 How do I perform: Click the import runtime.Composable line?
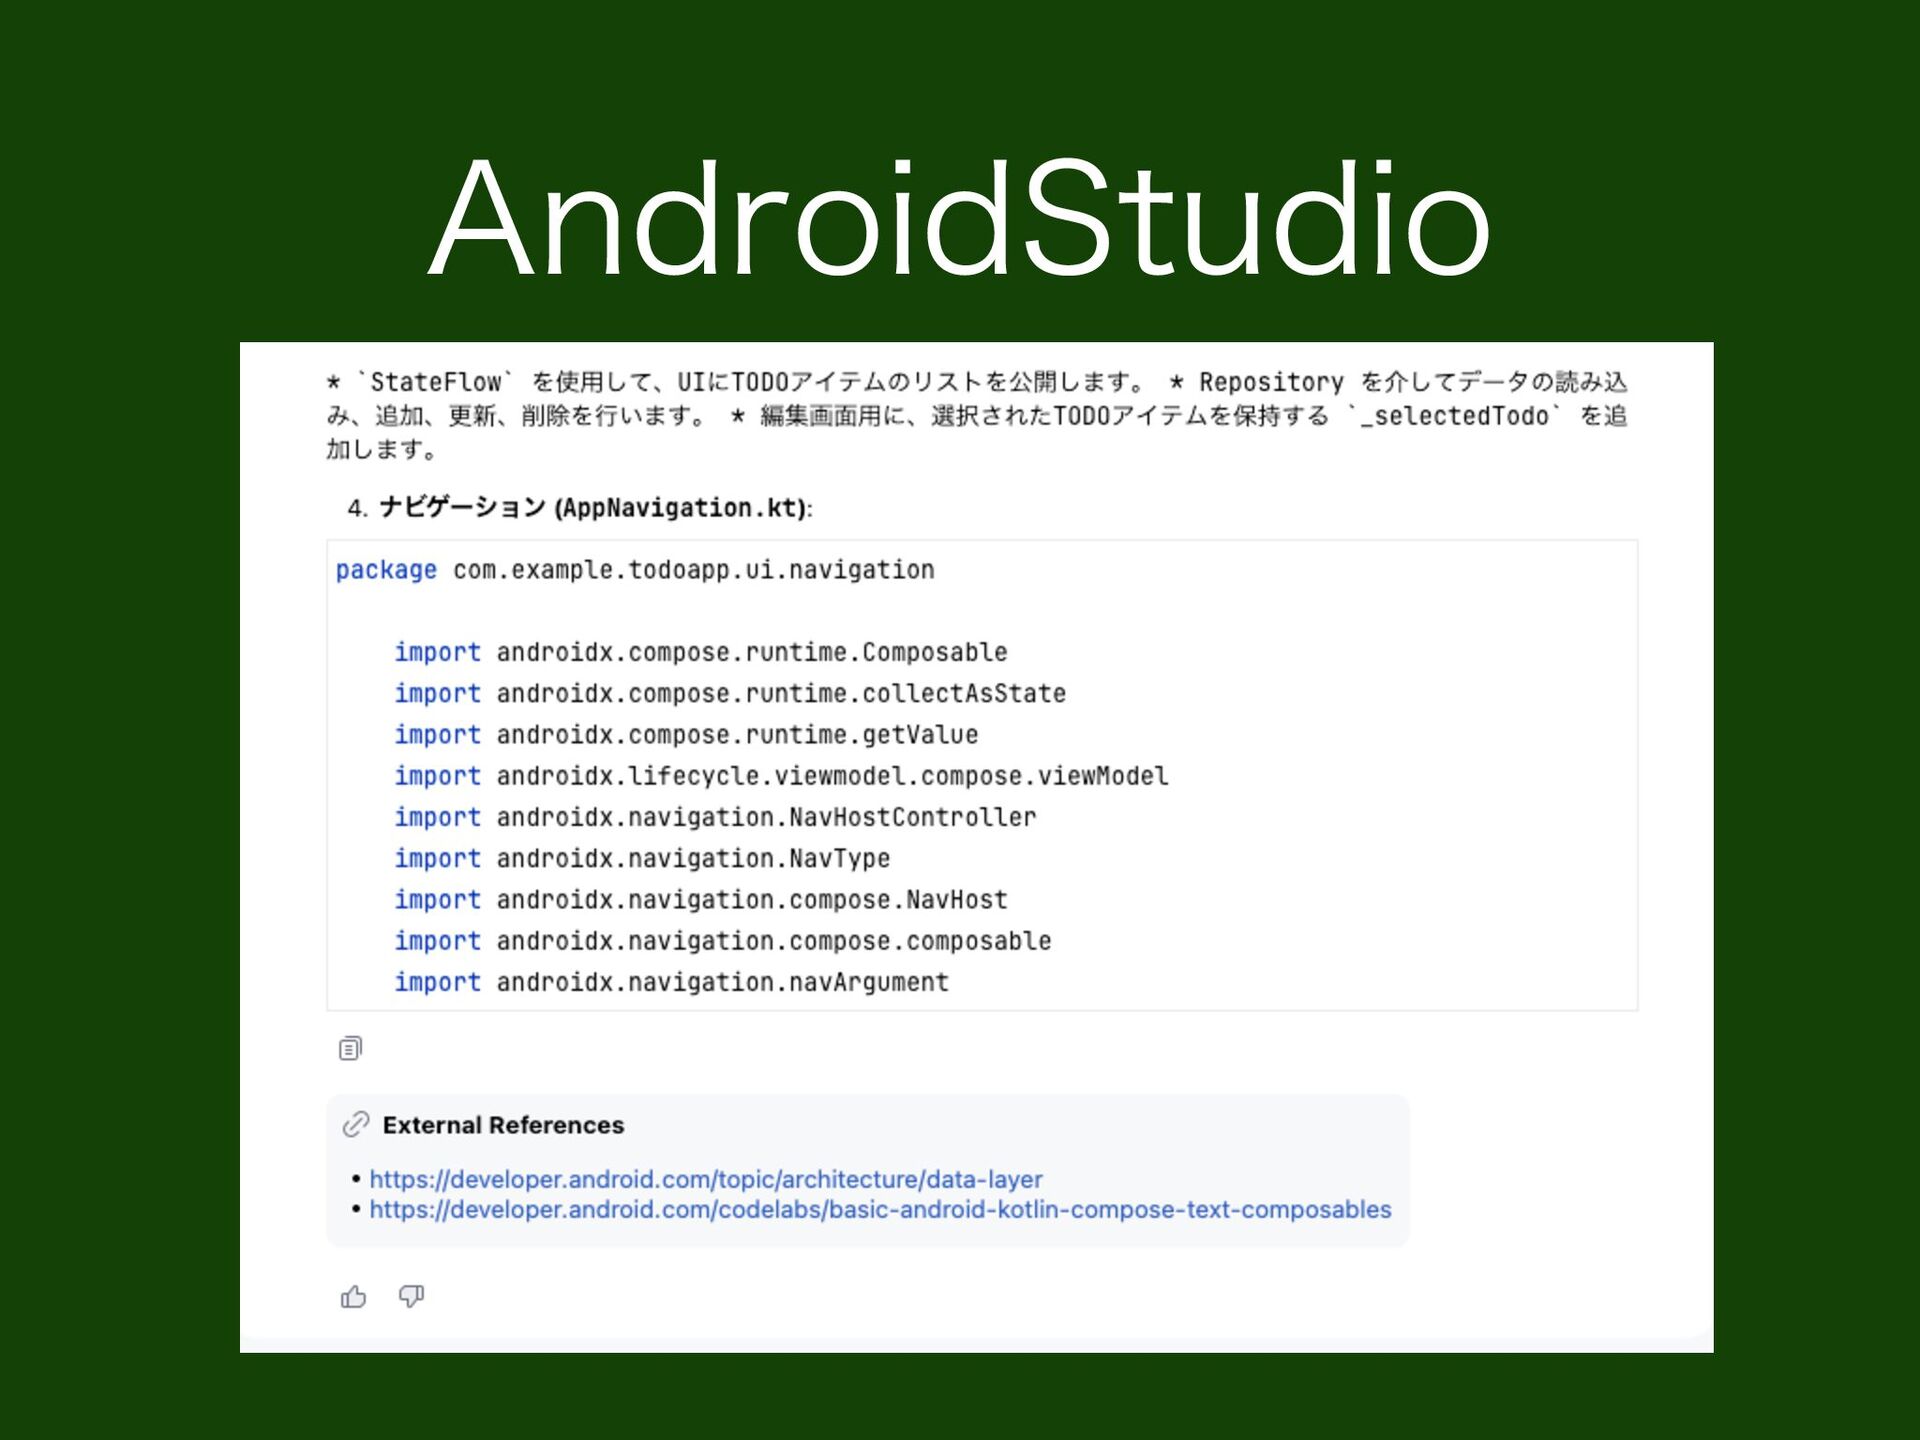click(x=701, y=652)
